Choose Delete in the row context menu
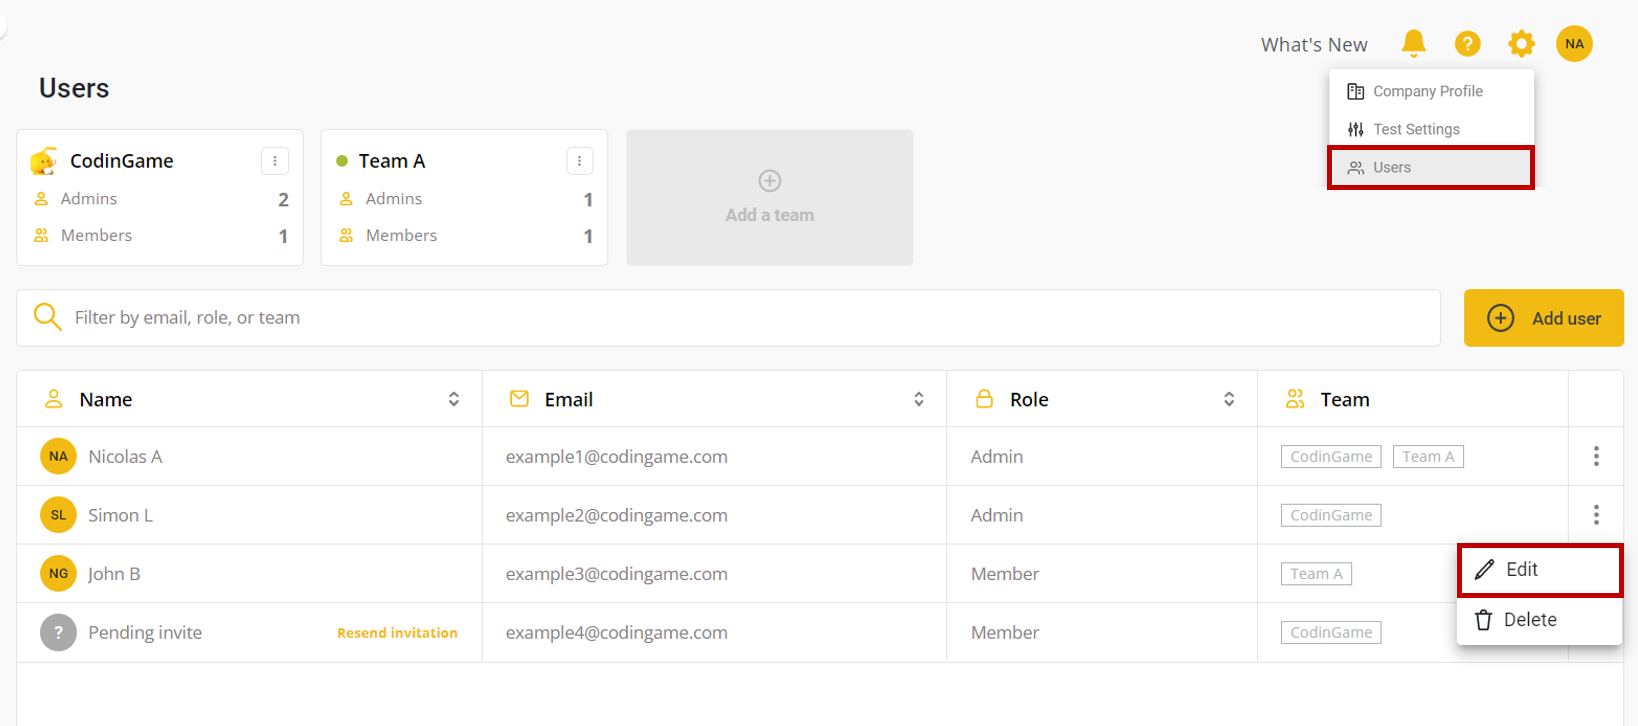This screenshot has width=1638, height=726. click(x=1530, y=620)
